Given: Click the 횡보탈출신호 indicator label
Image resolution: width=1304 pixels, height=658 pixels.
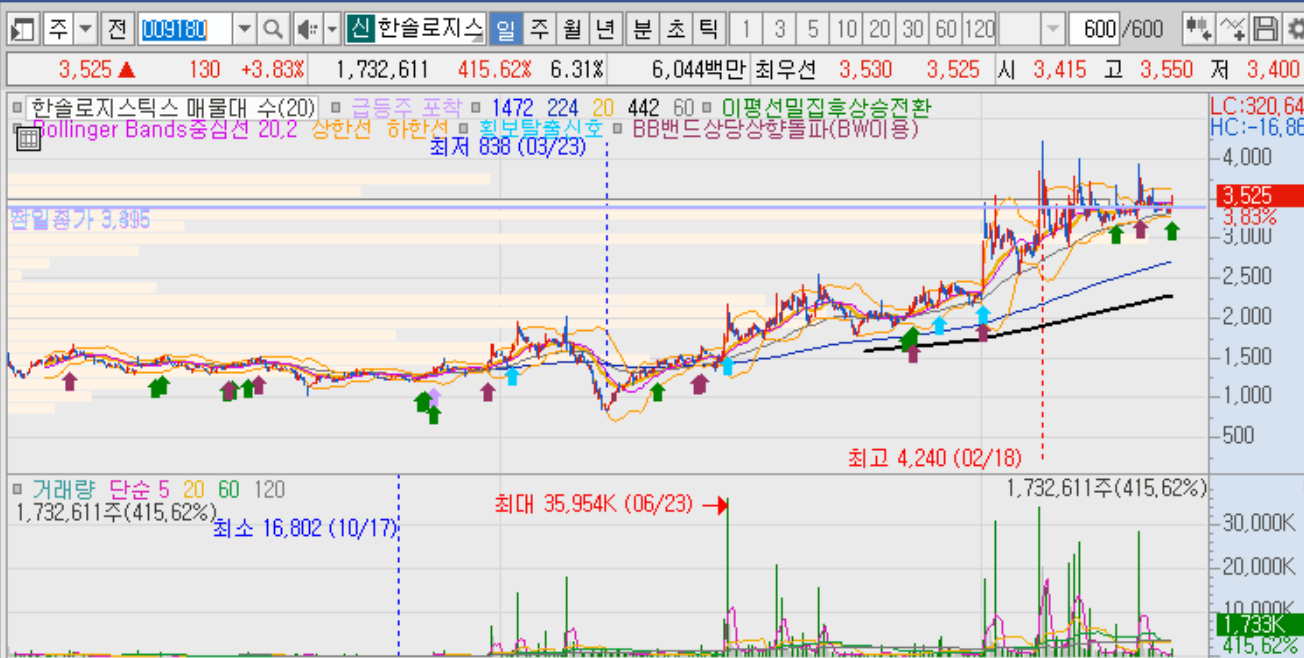Looking at the screenshot, I should (539, 128).
